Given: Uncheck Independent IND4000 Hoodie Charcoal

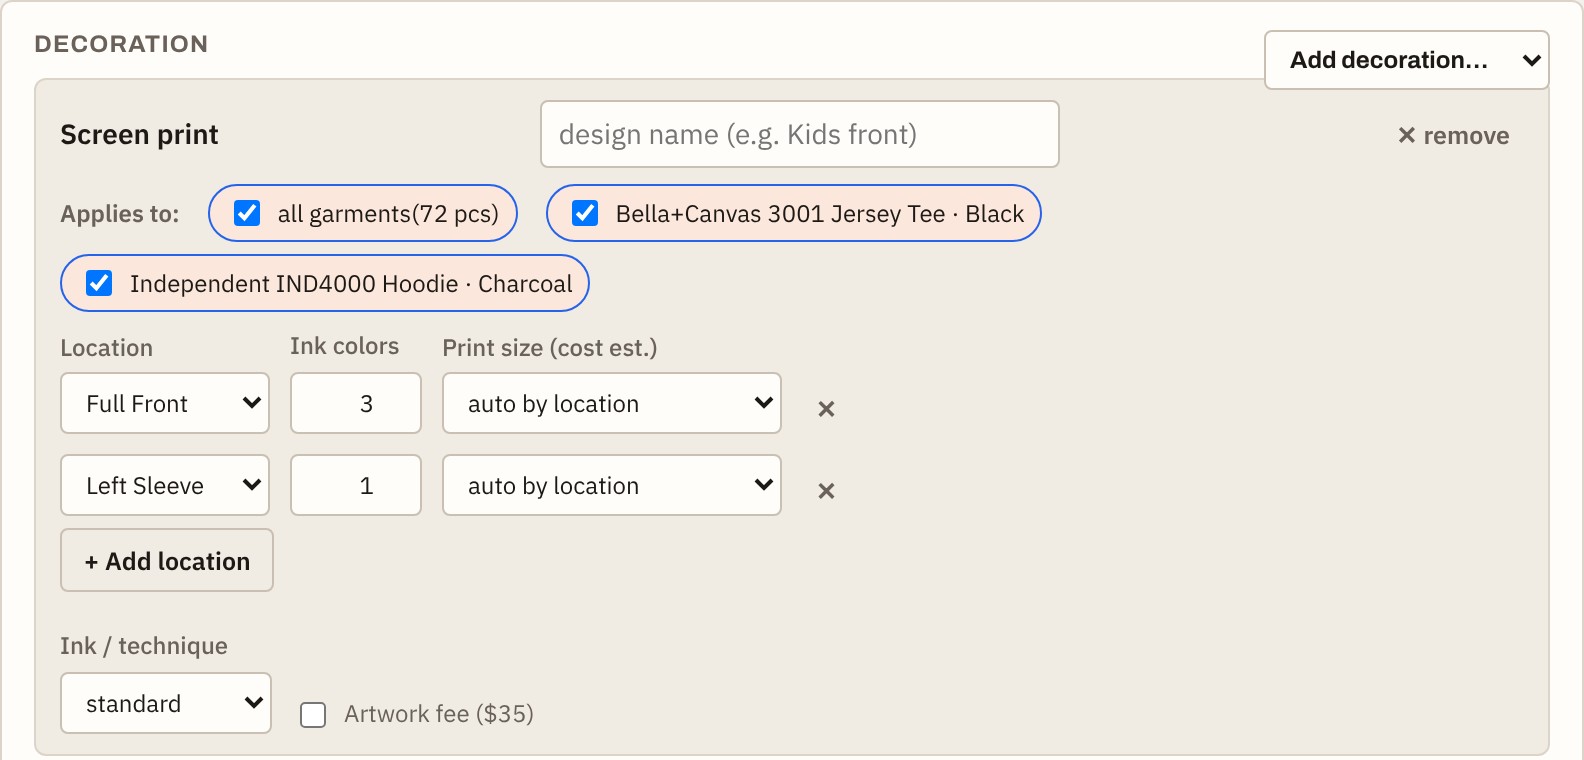Looking at the screenshot, I should [x=99, y=283].
